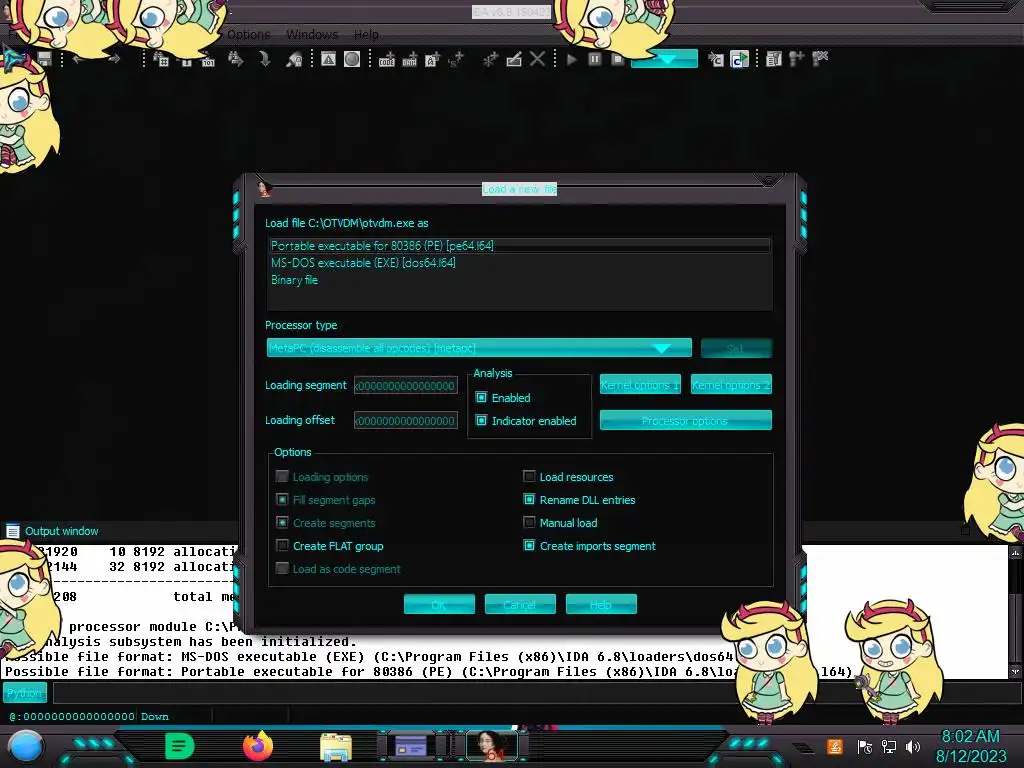This screenshot has width=1024, height=768.
Task: Open the debugger selection dropdown in toolbar
Action: (x=664, y=59)
